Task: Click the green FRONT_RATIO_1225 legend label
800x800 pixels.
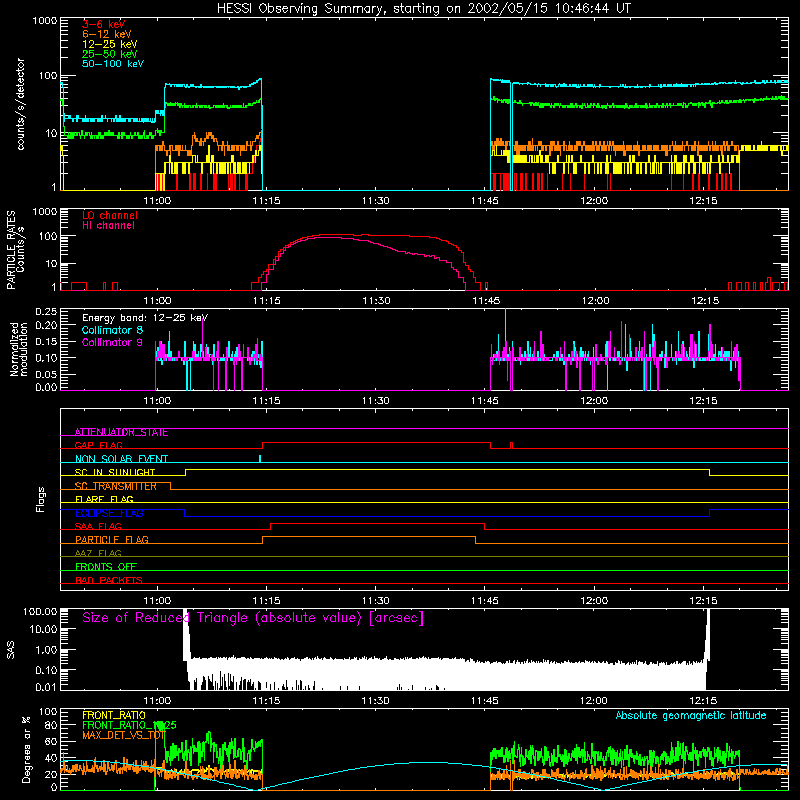Action: tap(129, 726)
